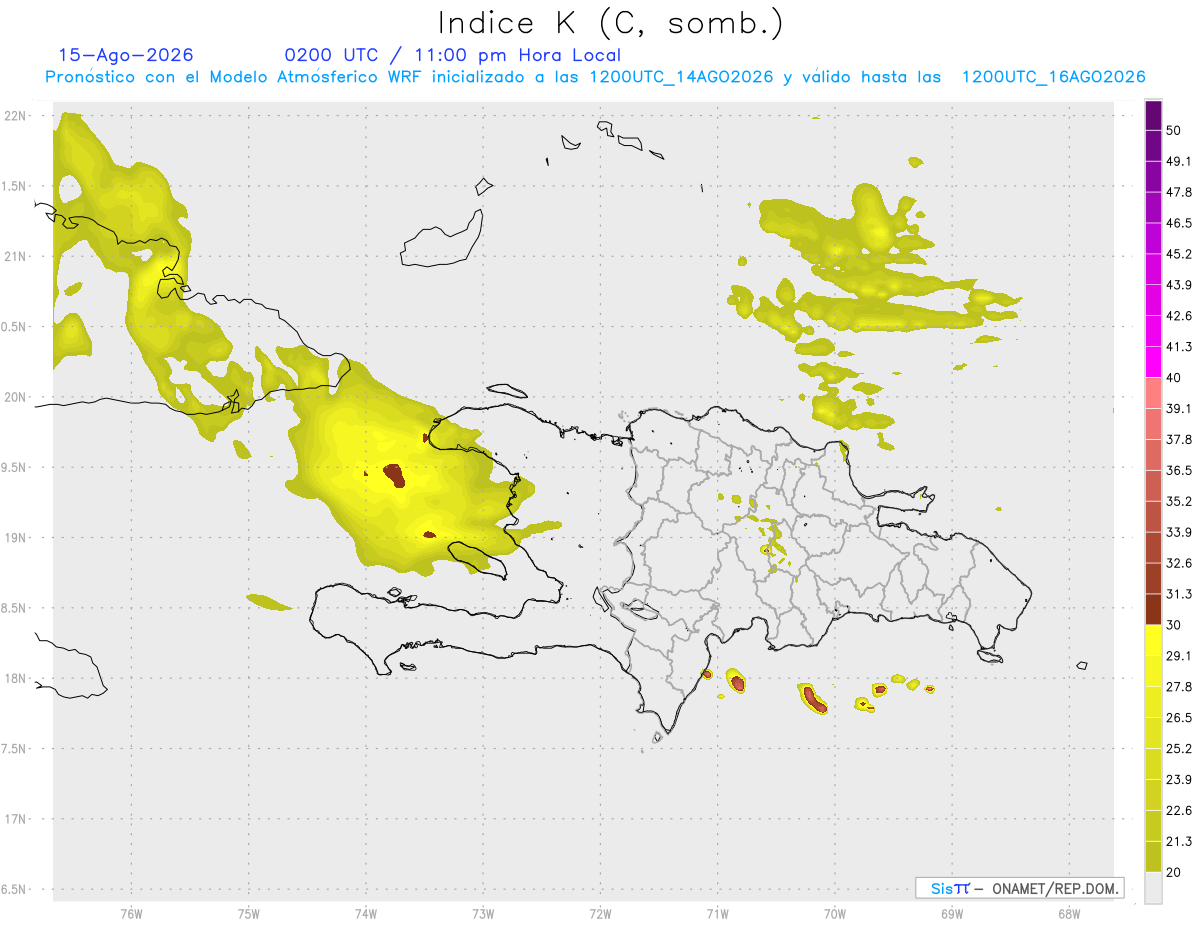Screen dimensions: 1200x927
Task: Click the colorbar value "37.8"
Action: point(1178,439)
